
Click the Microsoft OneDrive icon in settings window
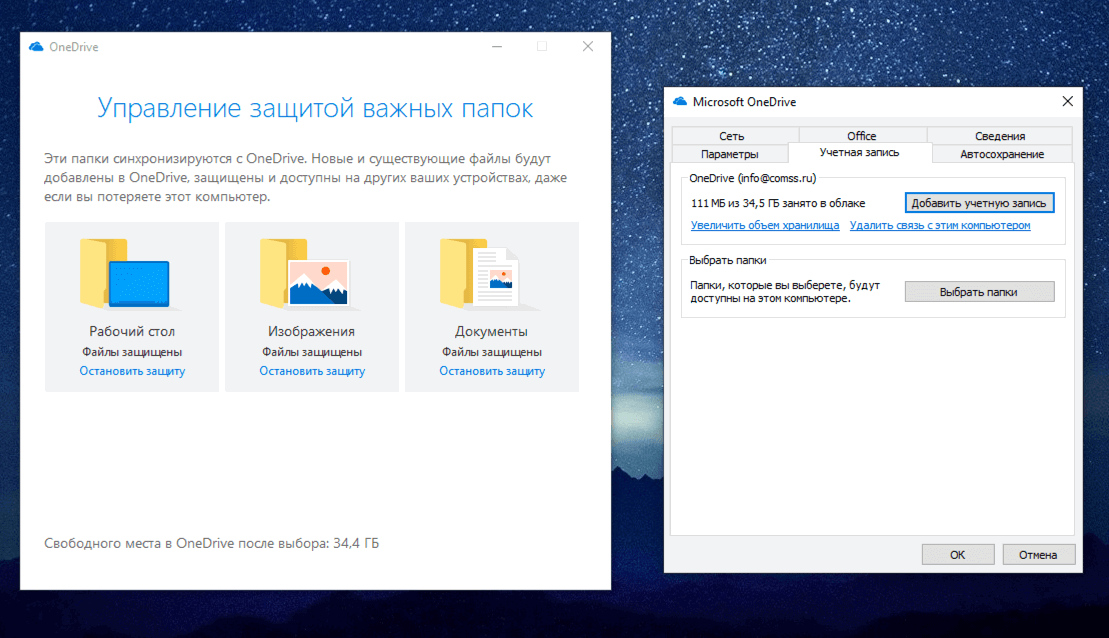(x=679, y=101)
